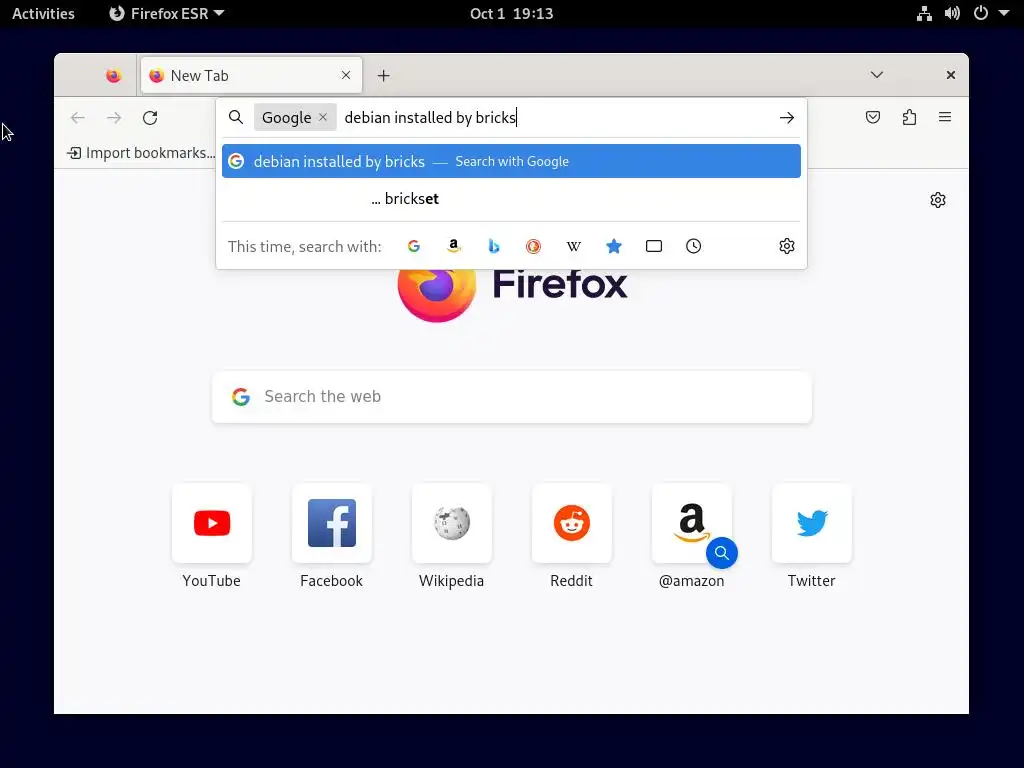Click the volume speaker icon

(x=952, y=14)
